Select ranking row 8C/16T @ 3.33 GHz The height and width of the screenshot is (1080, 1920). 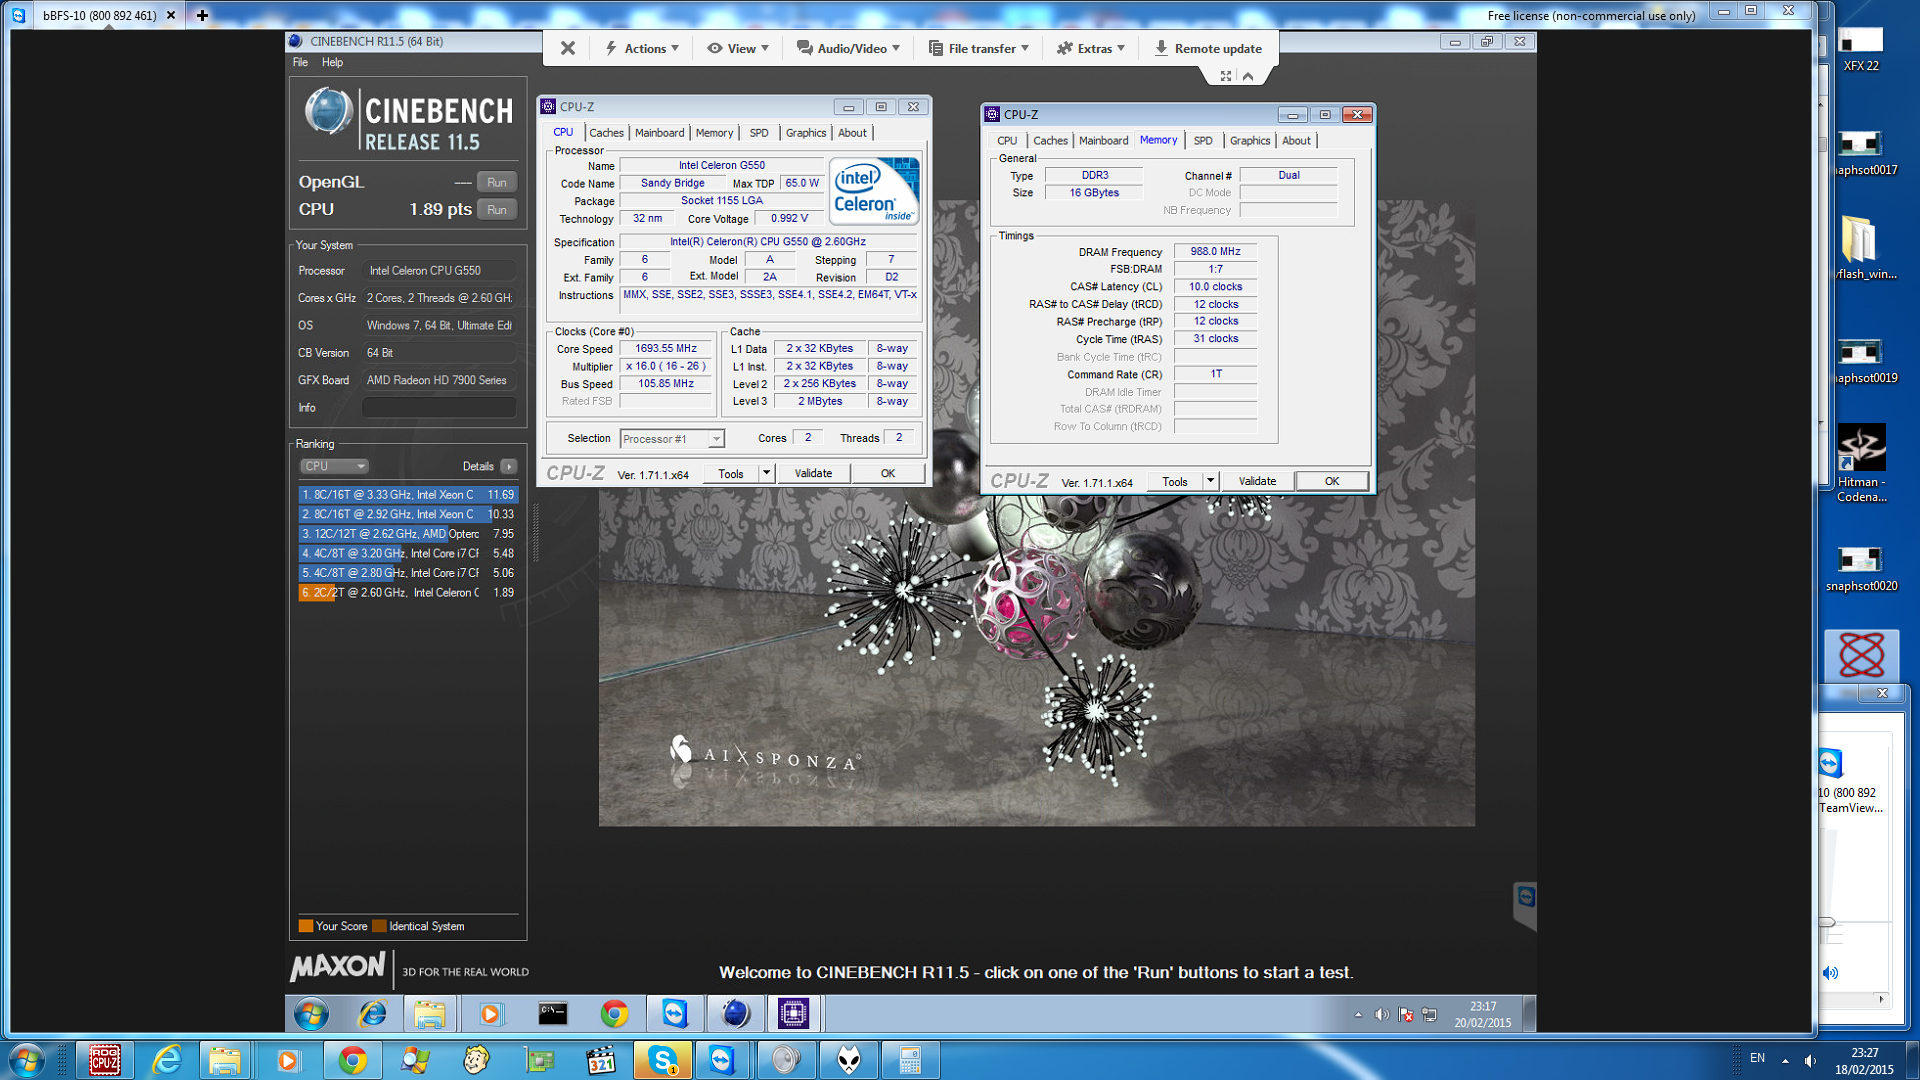coord(408,495)
